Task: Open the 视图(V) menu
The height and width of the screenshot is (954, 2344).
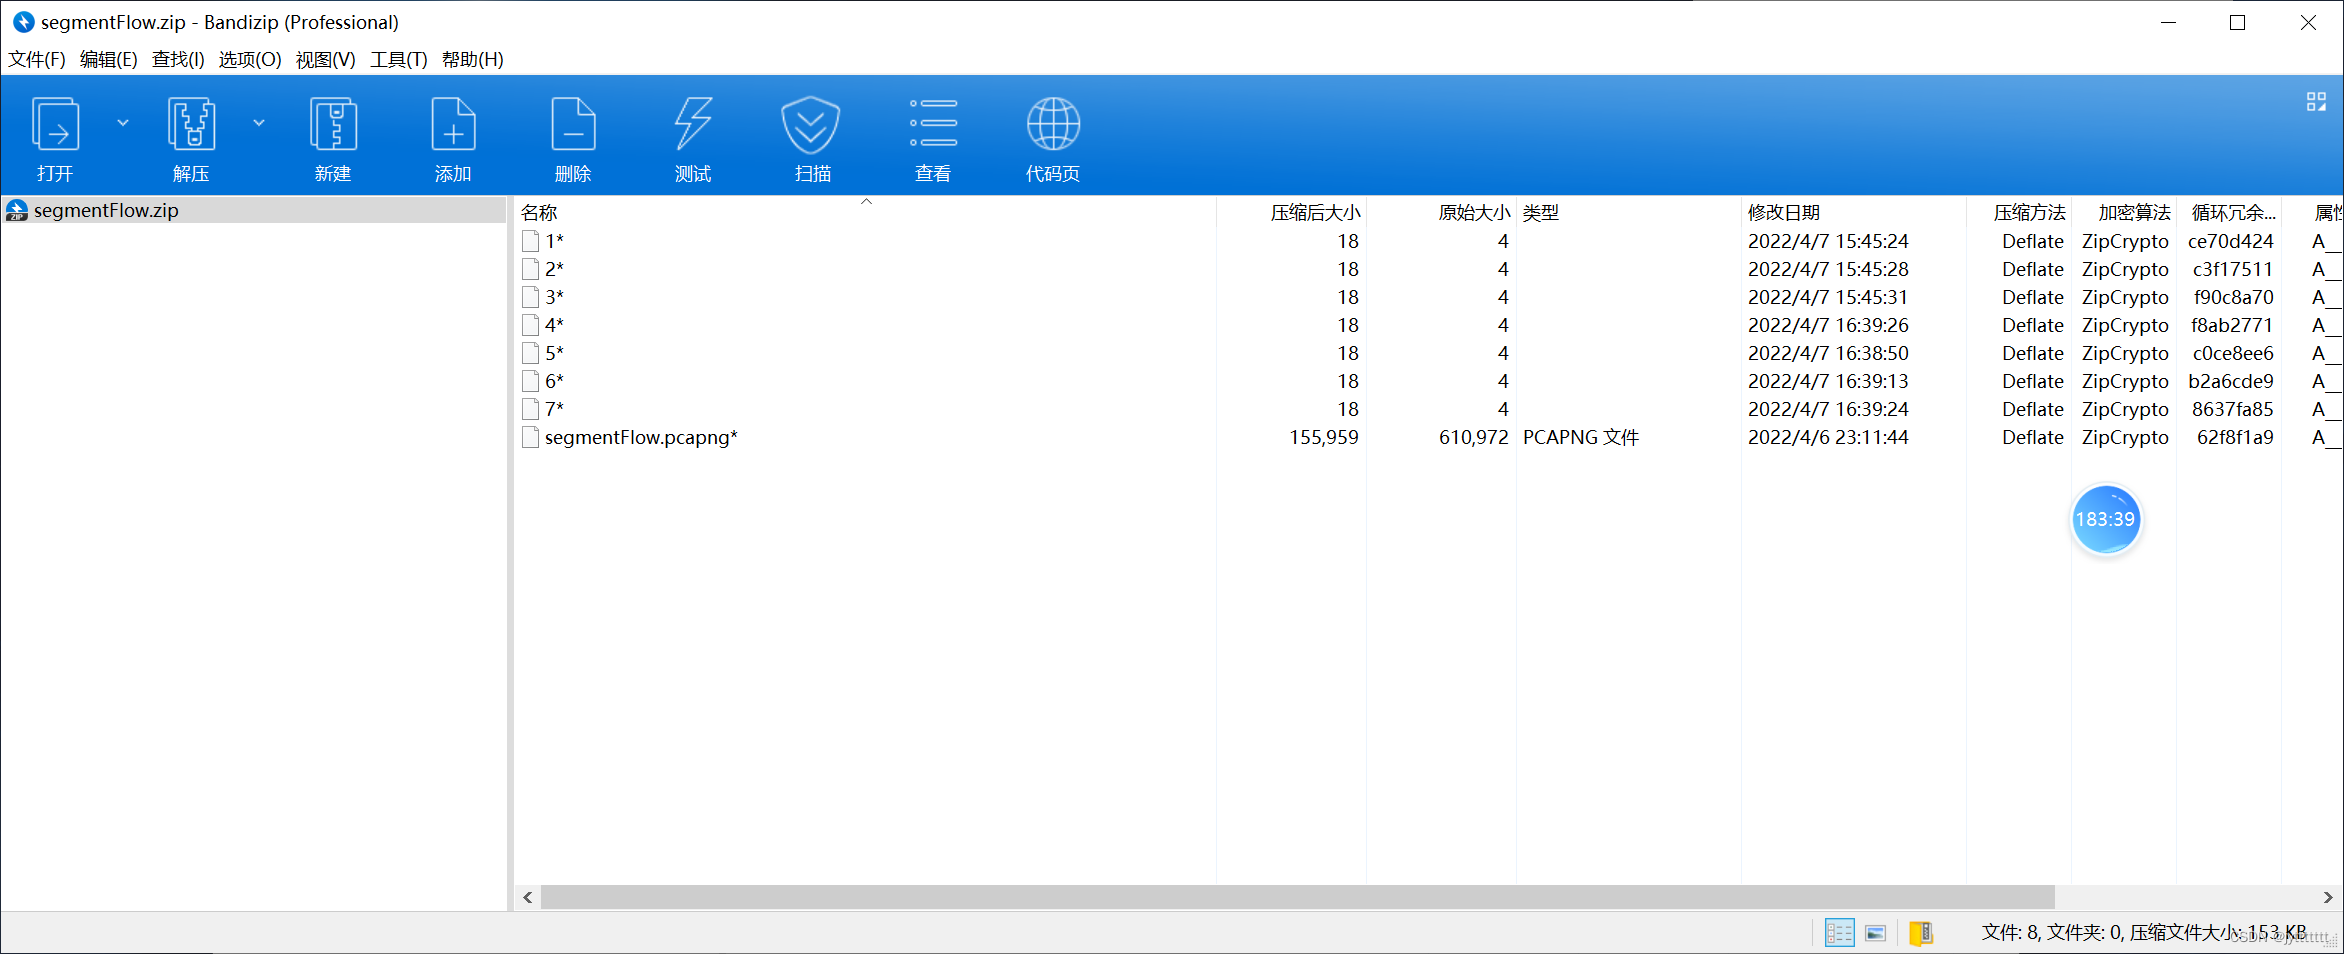Action: click(326, 60)
